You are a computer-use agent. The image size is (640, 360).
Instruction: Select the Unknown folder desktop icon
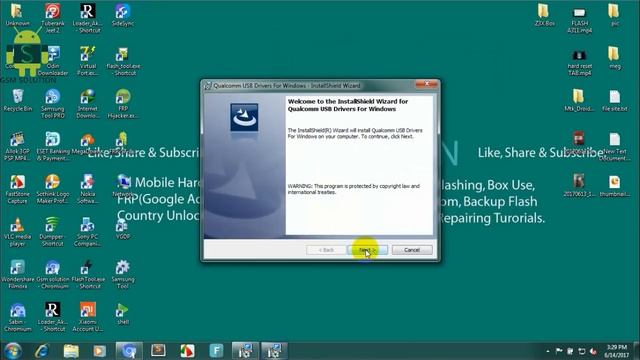coord(18,16)
